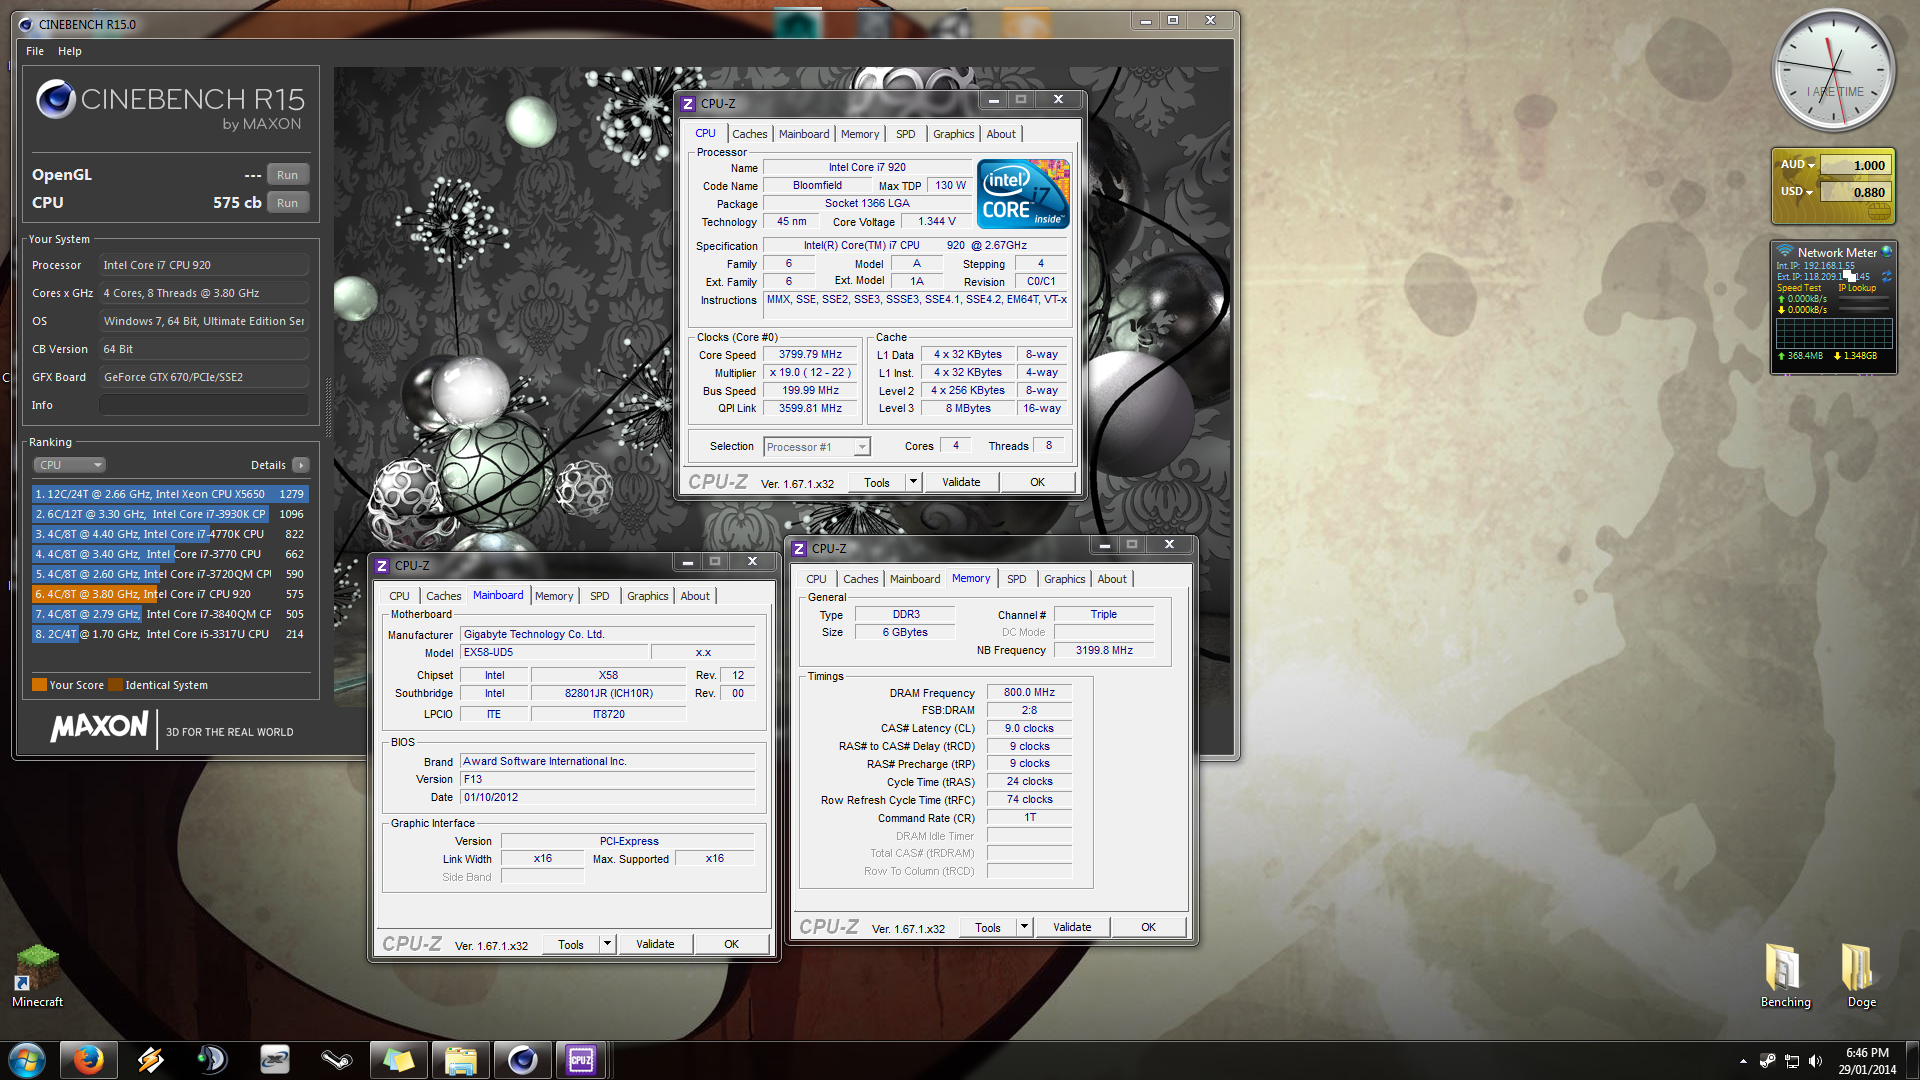Open the Benching desktop folder
1920x1080 pixels.
click(1785, 976)
